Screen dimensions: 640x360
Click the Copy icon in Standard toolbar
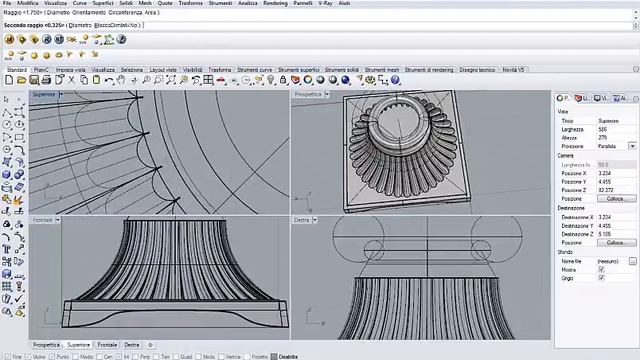(84, 80)
